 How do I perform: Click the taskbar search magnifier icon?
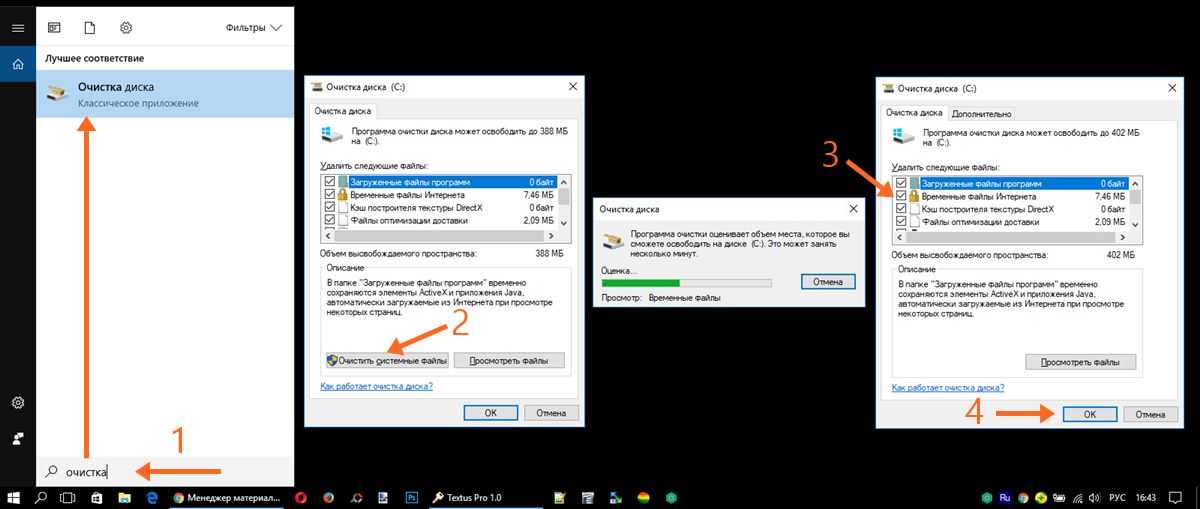click(x=42, y=497)
